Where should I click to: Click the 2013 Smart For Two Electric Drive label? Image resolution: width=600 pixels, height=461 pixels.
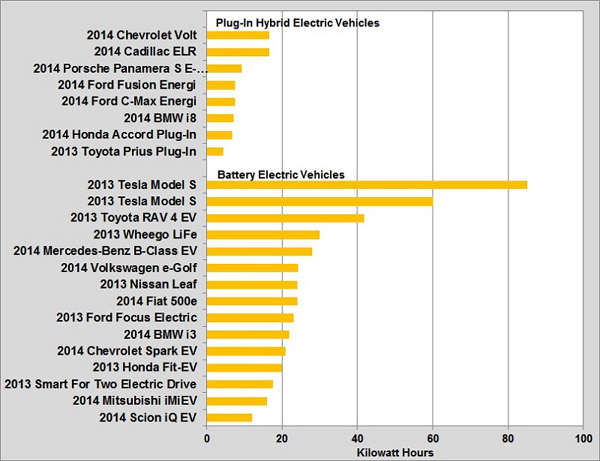coord(101,384)
